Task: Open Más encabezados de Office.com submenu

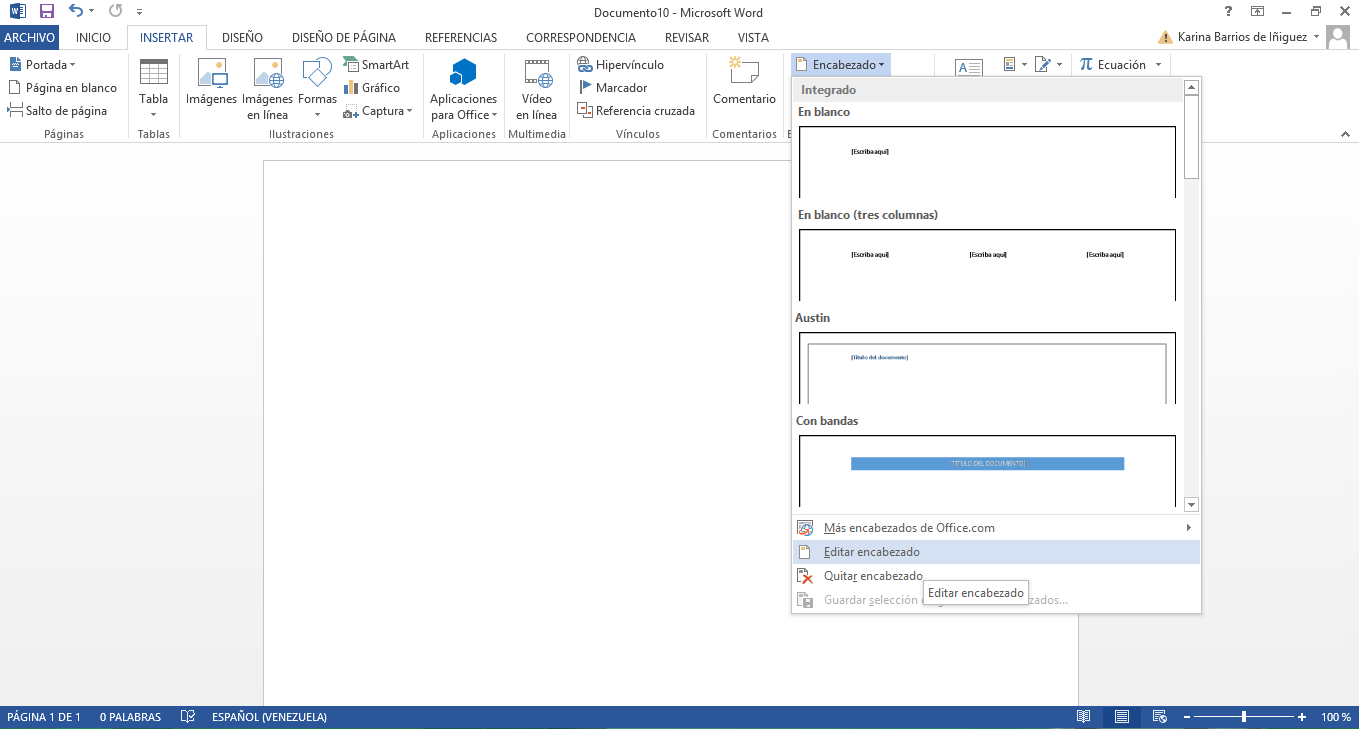Action: coord(996,528)
